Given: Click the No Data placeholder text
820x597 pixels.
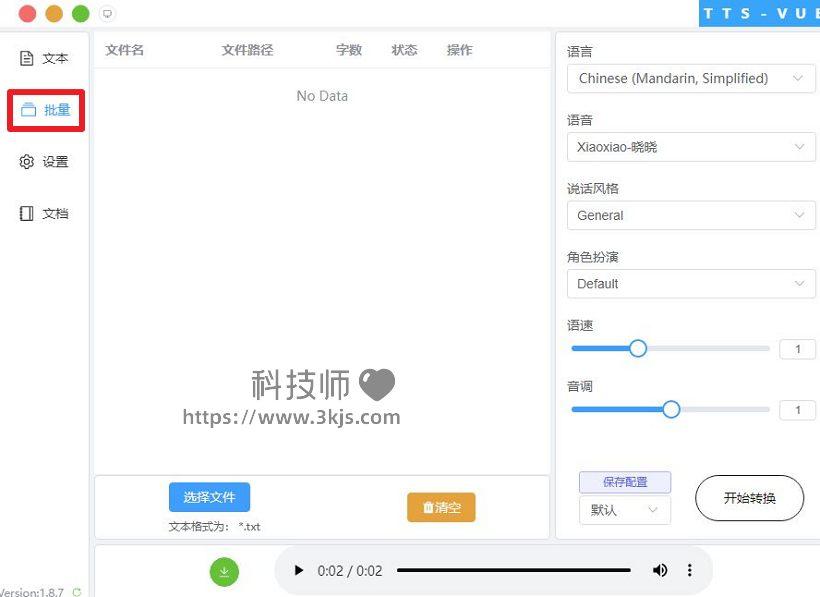Looking at the screenshot, I should point(322,96).
